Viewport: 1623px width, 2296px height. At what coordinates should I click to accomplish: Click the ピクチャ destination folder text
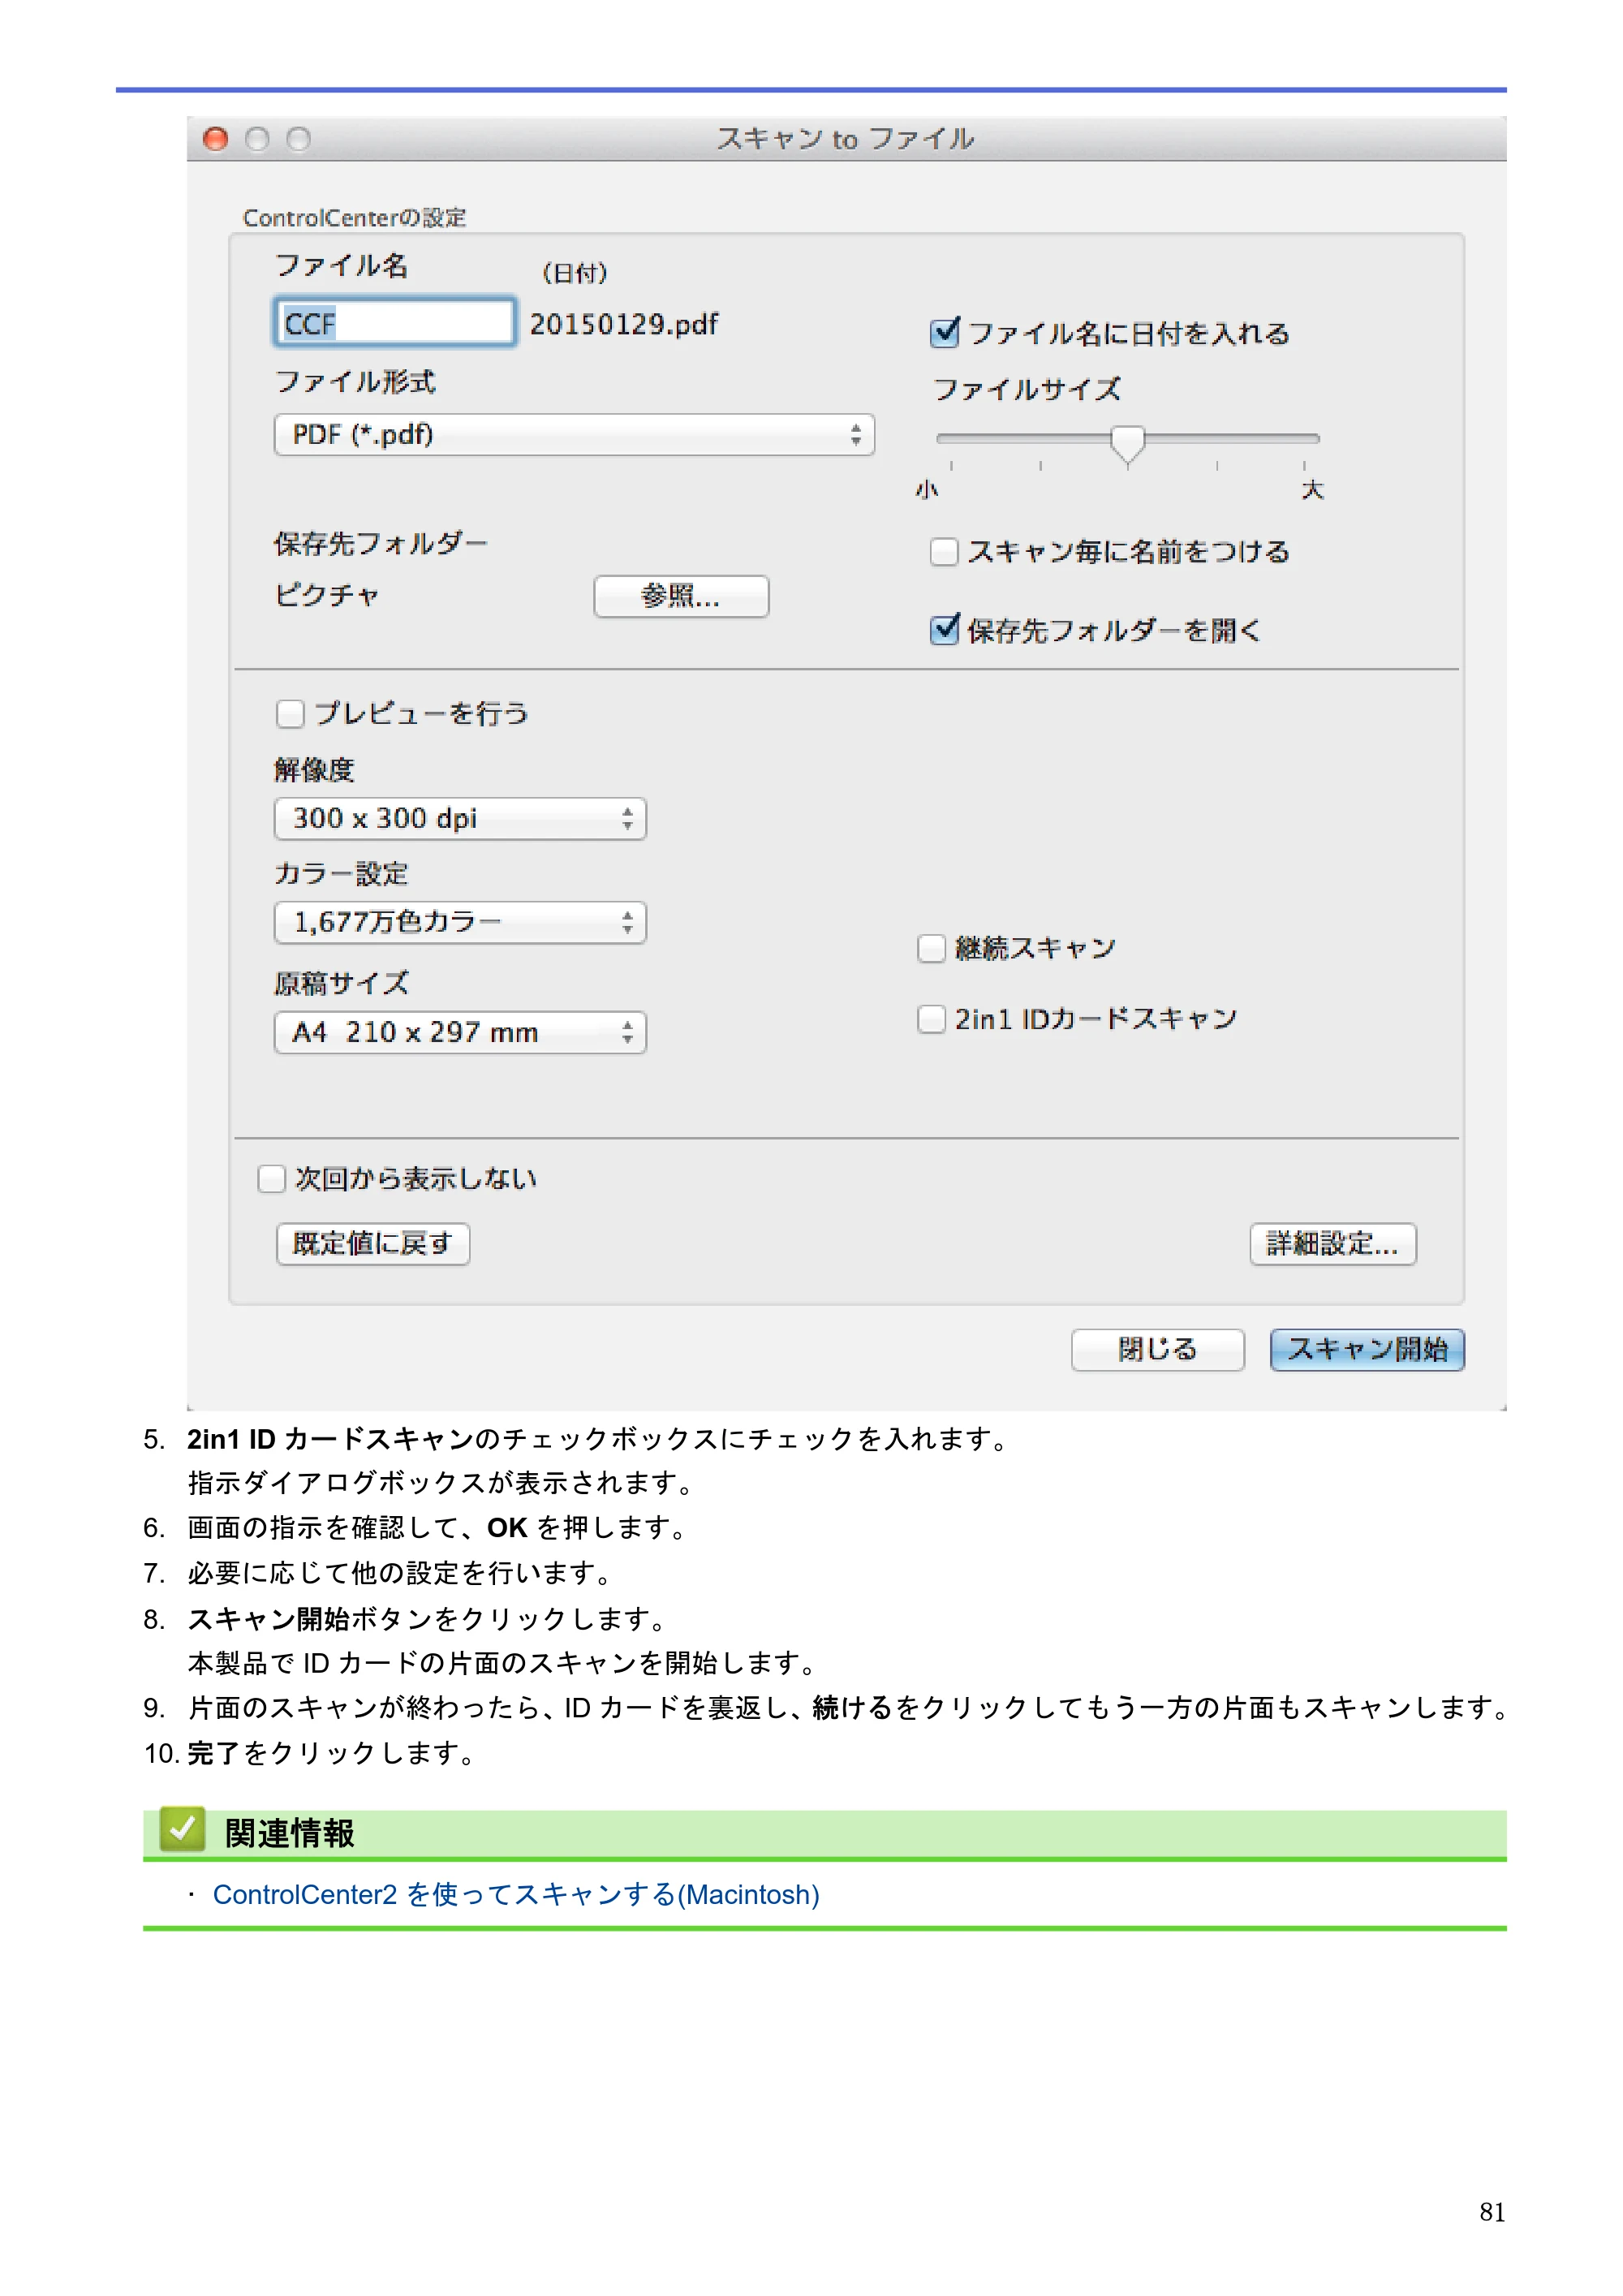coord(327,596)
